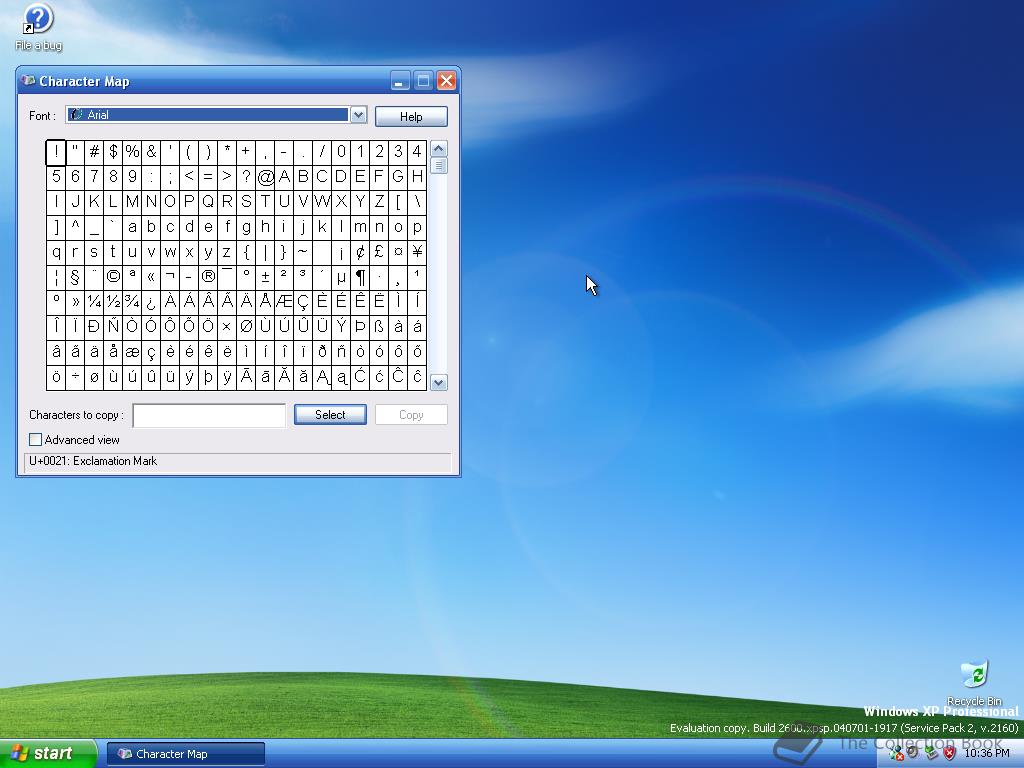Click inside the Characters to copy field
The image size is (1024, 768).
pos(209,415)
